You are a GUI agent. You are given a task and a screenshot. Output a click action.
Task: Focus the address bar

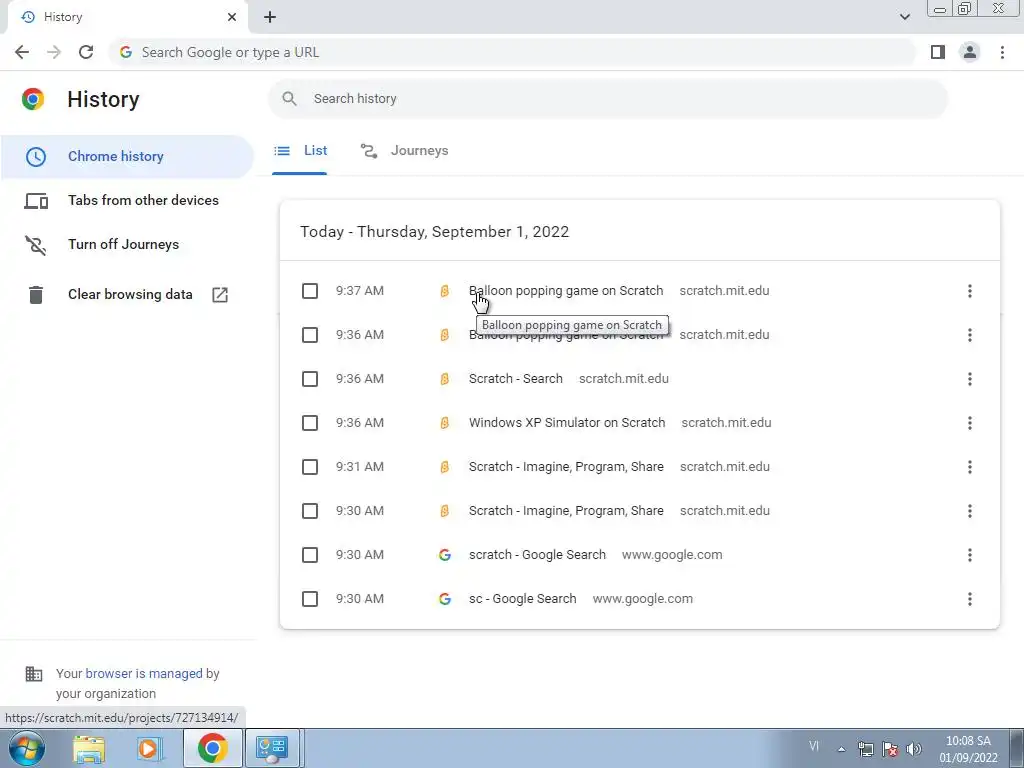[x=513, y=52]
